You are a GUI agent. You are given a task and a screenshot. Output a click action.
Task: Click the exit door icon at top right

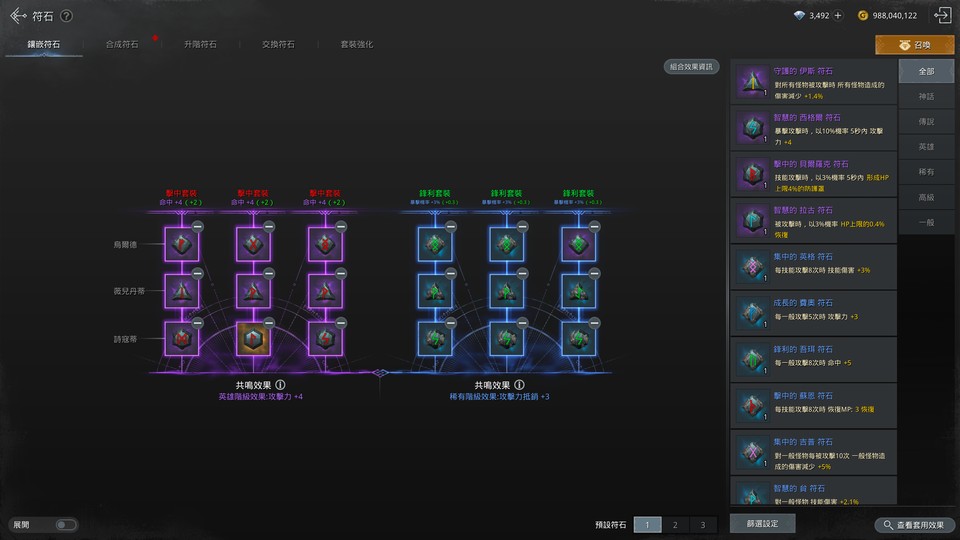click(x=941, y=15)
